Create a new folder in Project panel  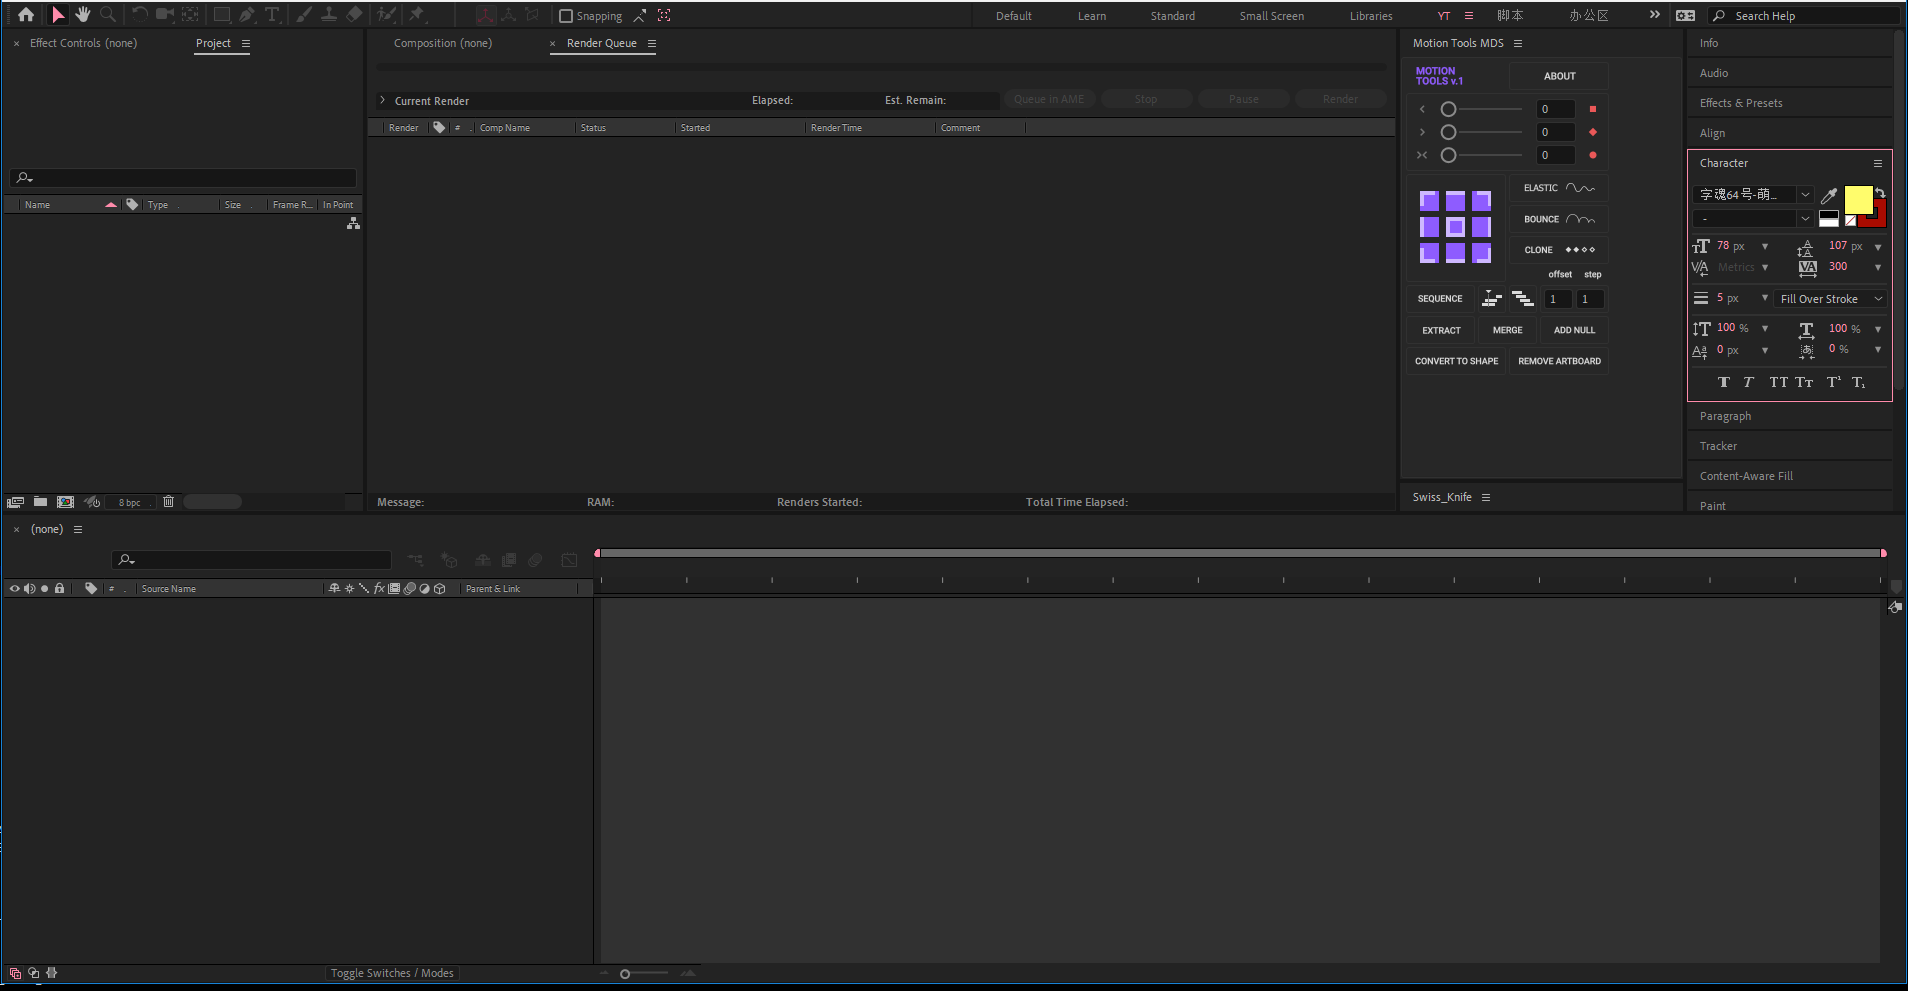coord(40,502)
